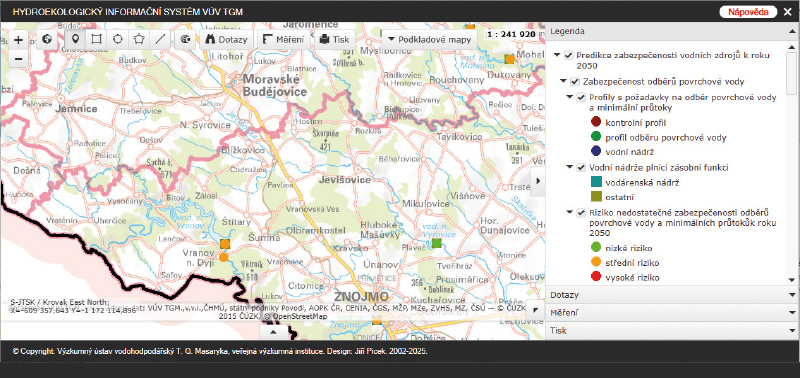Select the rectangle selection tool
This screenshot has width=800, height=378.
tap(96, 39)
